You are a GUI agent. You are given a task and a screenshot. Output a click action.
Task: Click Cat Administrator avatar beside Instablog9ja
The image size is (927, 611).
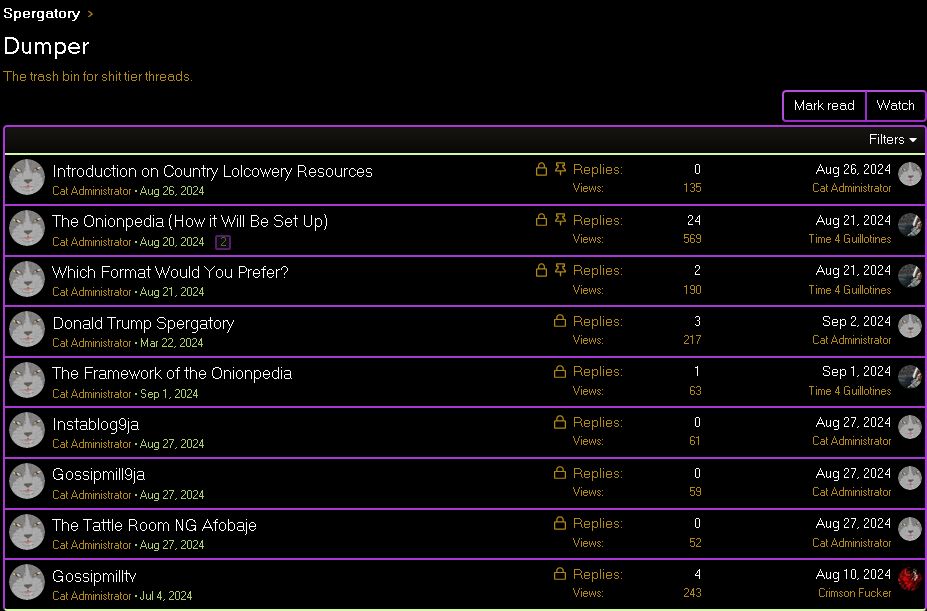coord(27,430)
